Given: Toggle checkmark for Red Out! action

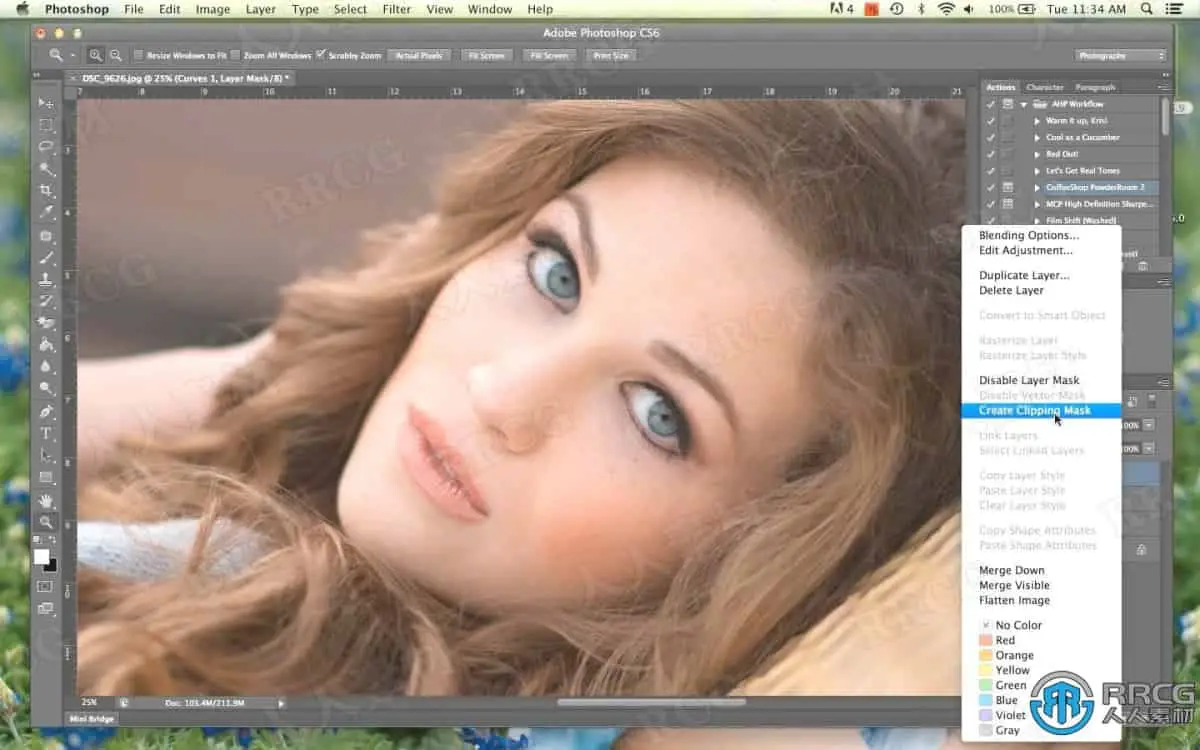Looking at the screenshot, I should click(x=991, y=154).
